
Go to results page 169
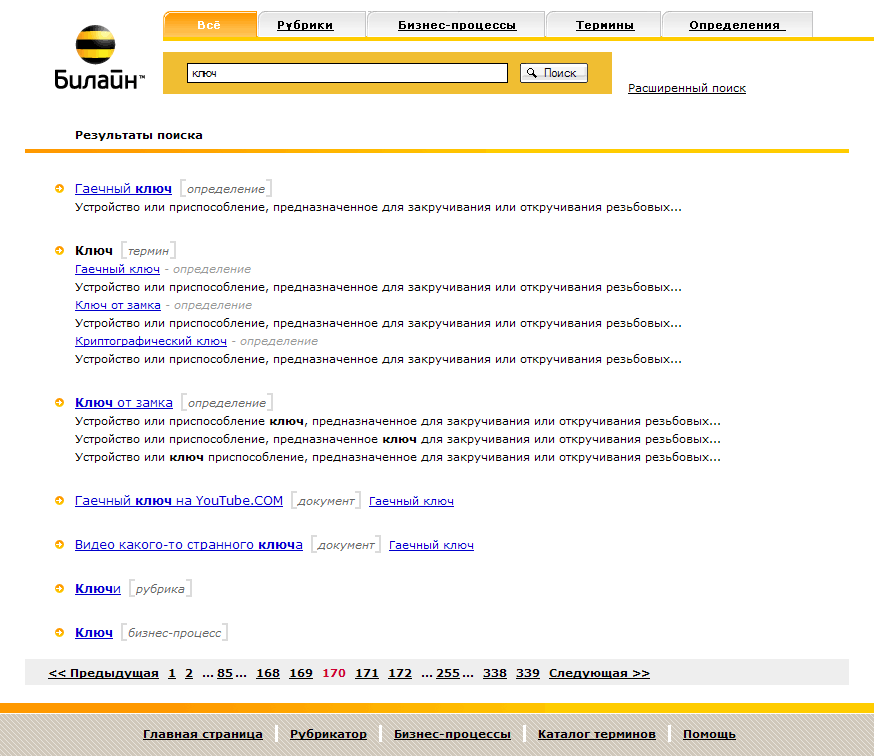point(300,673)
